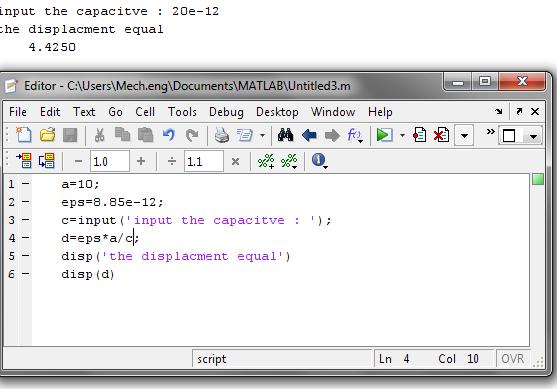
Task: Toggle breakpoint dash on line 3
Action: click(x=26, y=220)
